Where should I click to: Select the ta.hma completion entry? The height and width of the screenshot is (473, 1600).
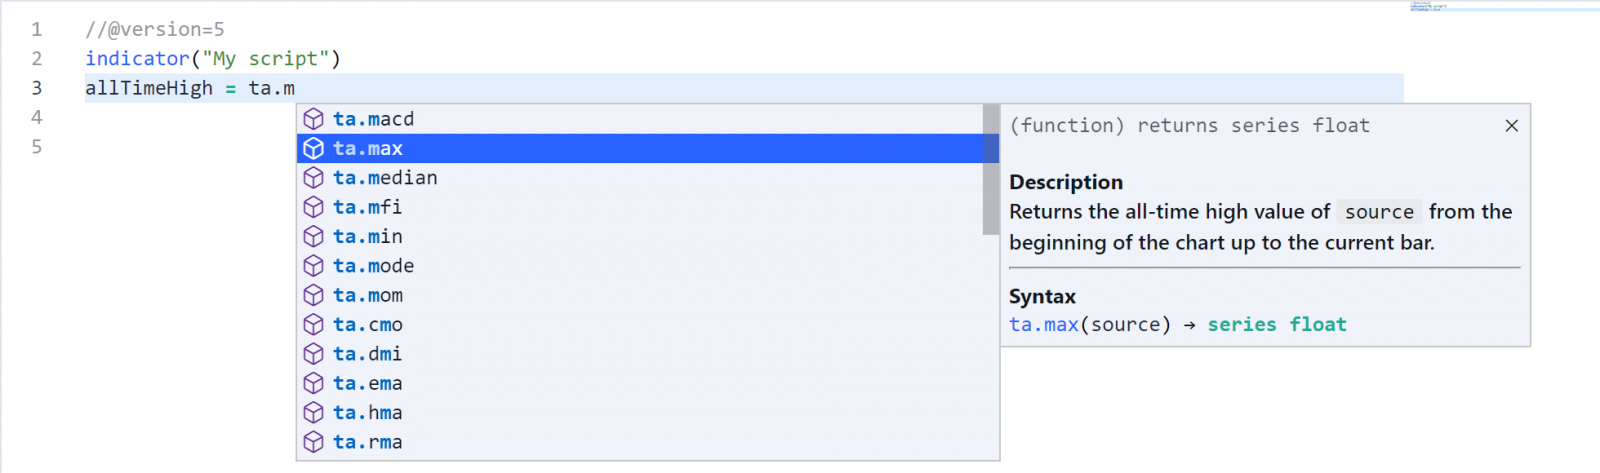[x=368, y=413]
